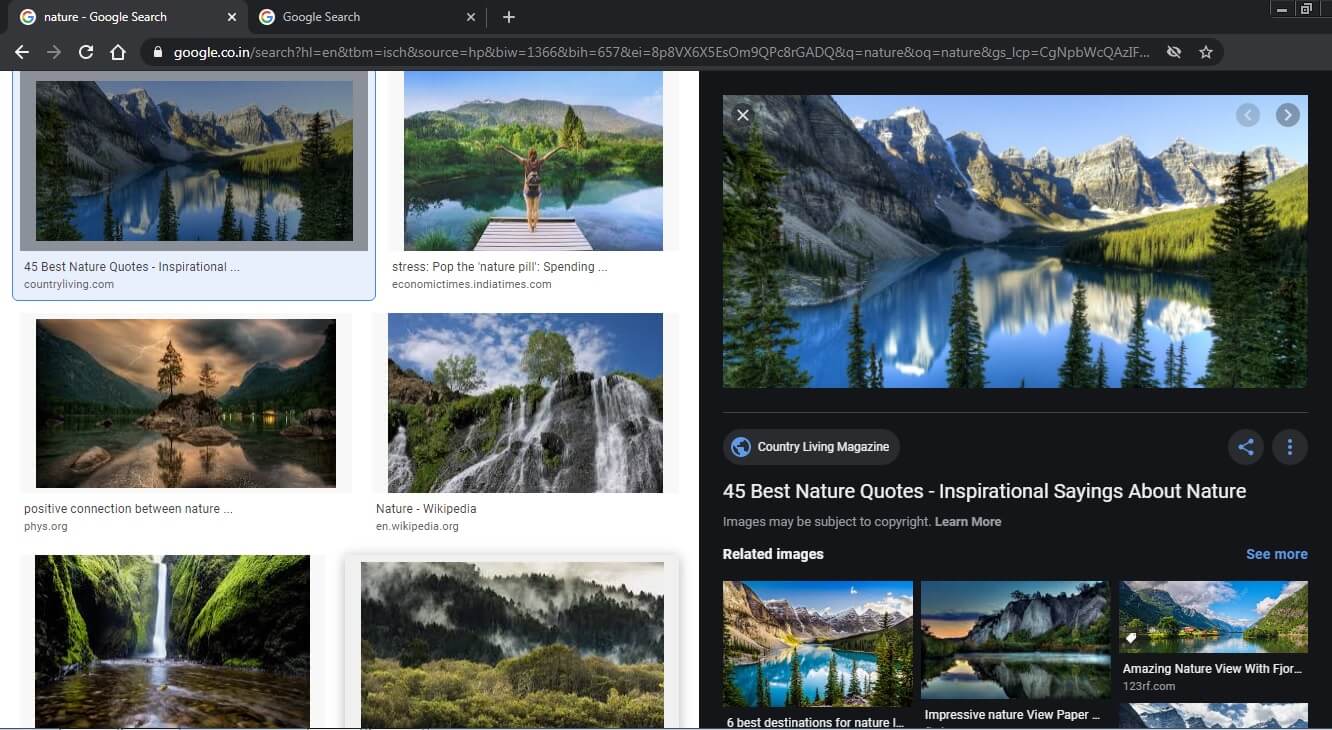Select the 'nature - Google Search' tab

pos(110,17)
